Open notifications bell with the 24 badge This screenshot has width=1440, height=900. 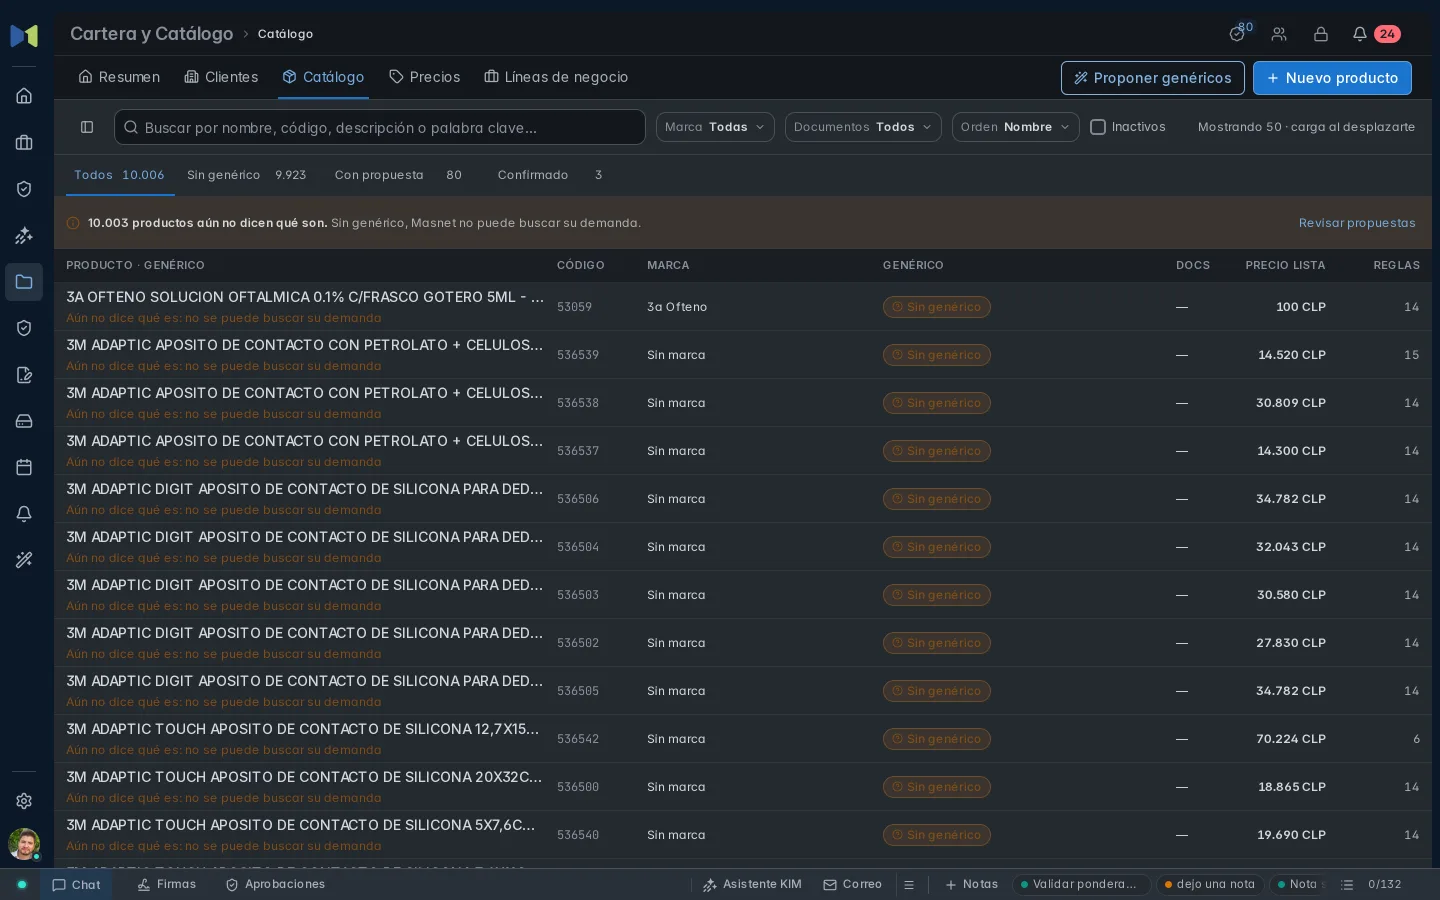pyautogui.click(x=1375, y=34)
